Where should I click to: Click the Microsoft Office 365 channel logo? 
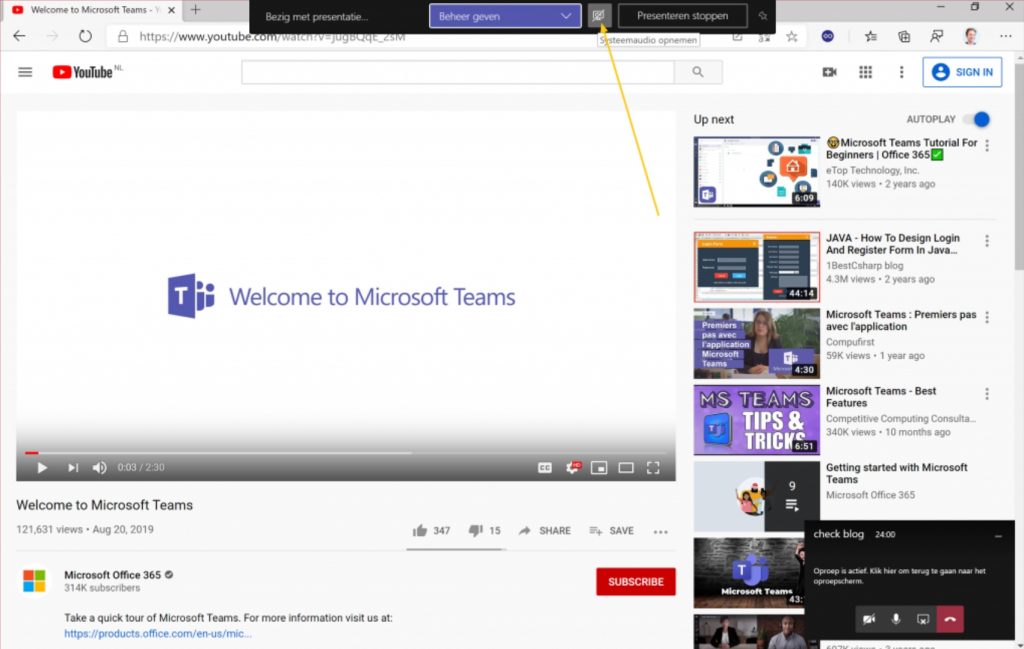pyautogui.click(x=34, y=580)
